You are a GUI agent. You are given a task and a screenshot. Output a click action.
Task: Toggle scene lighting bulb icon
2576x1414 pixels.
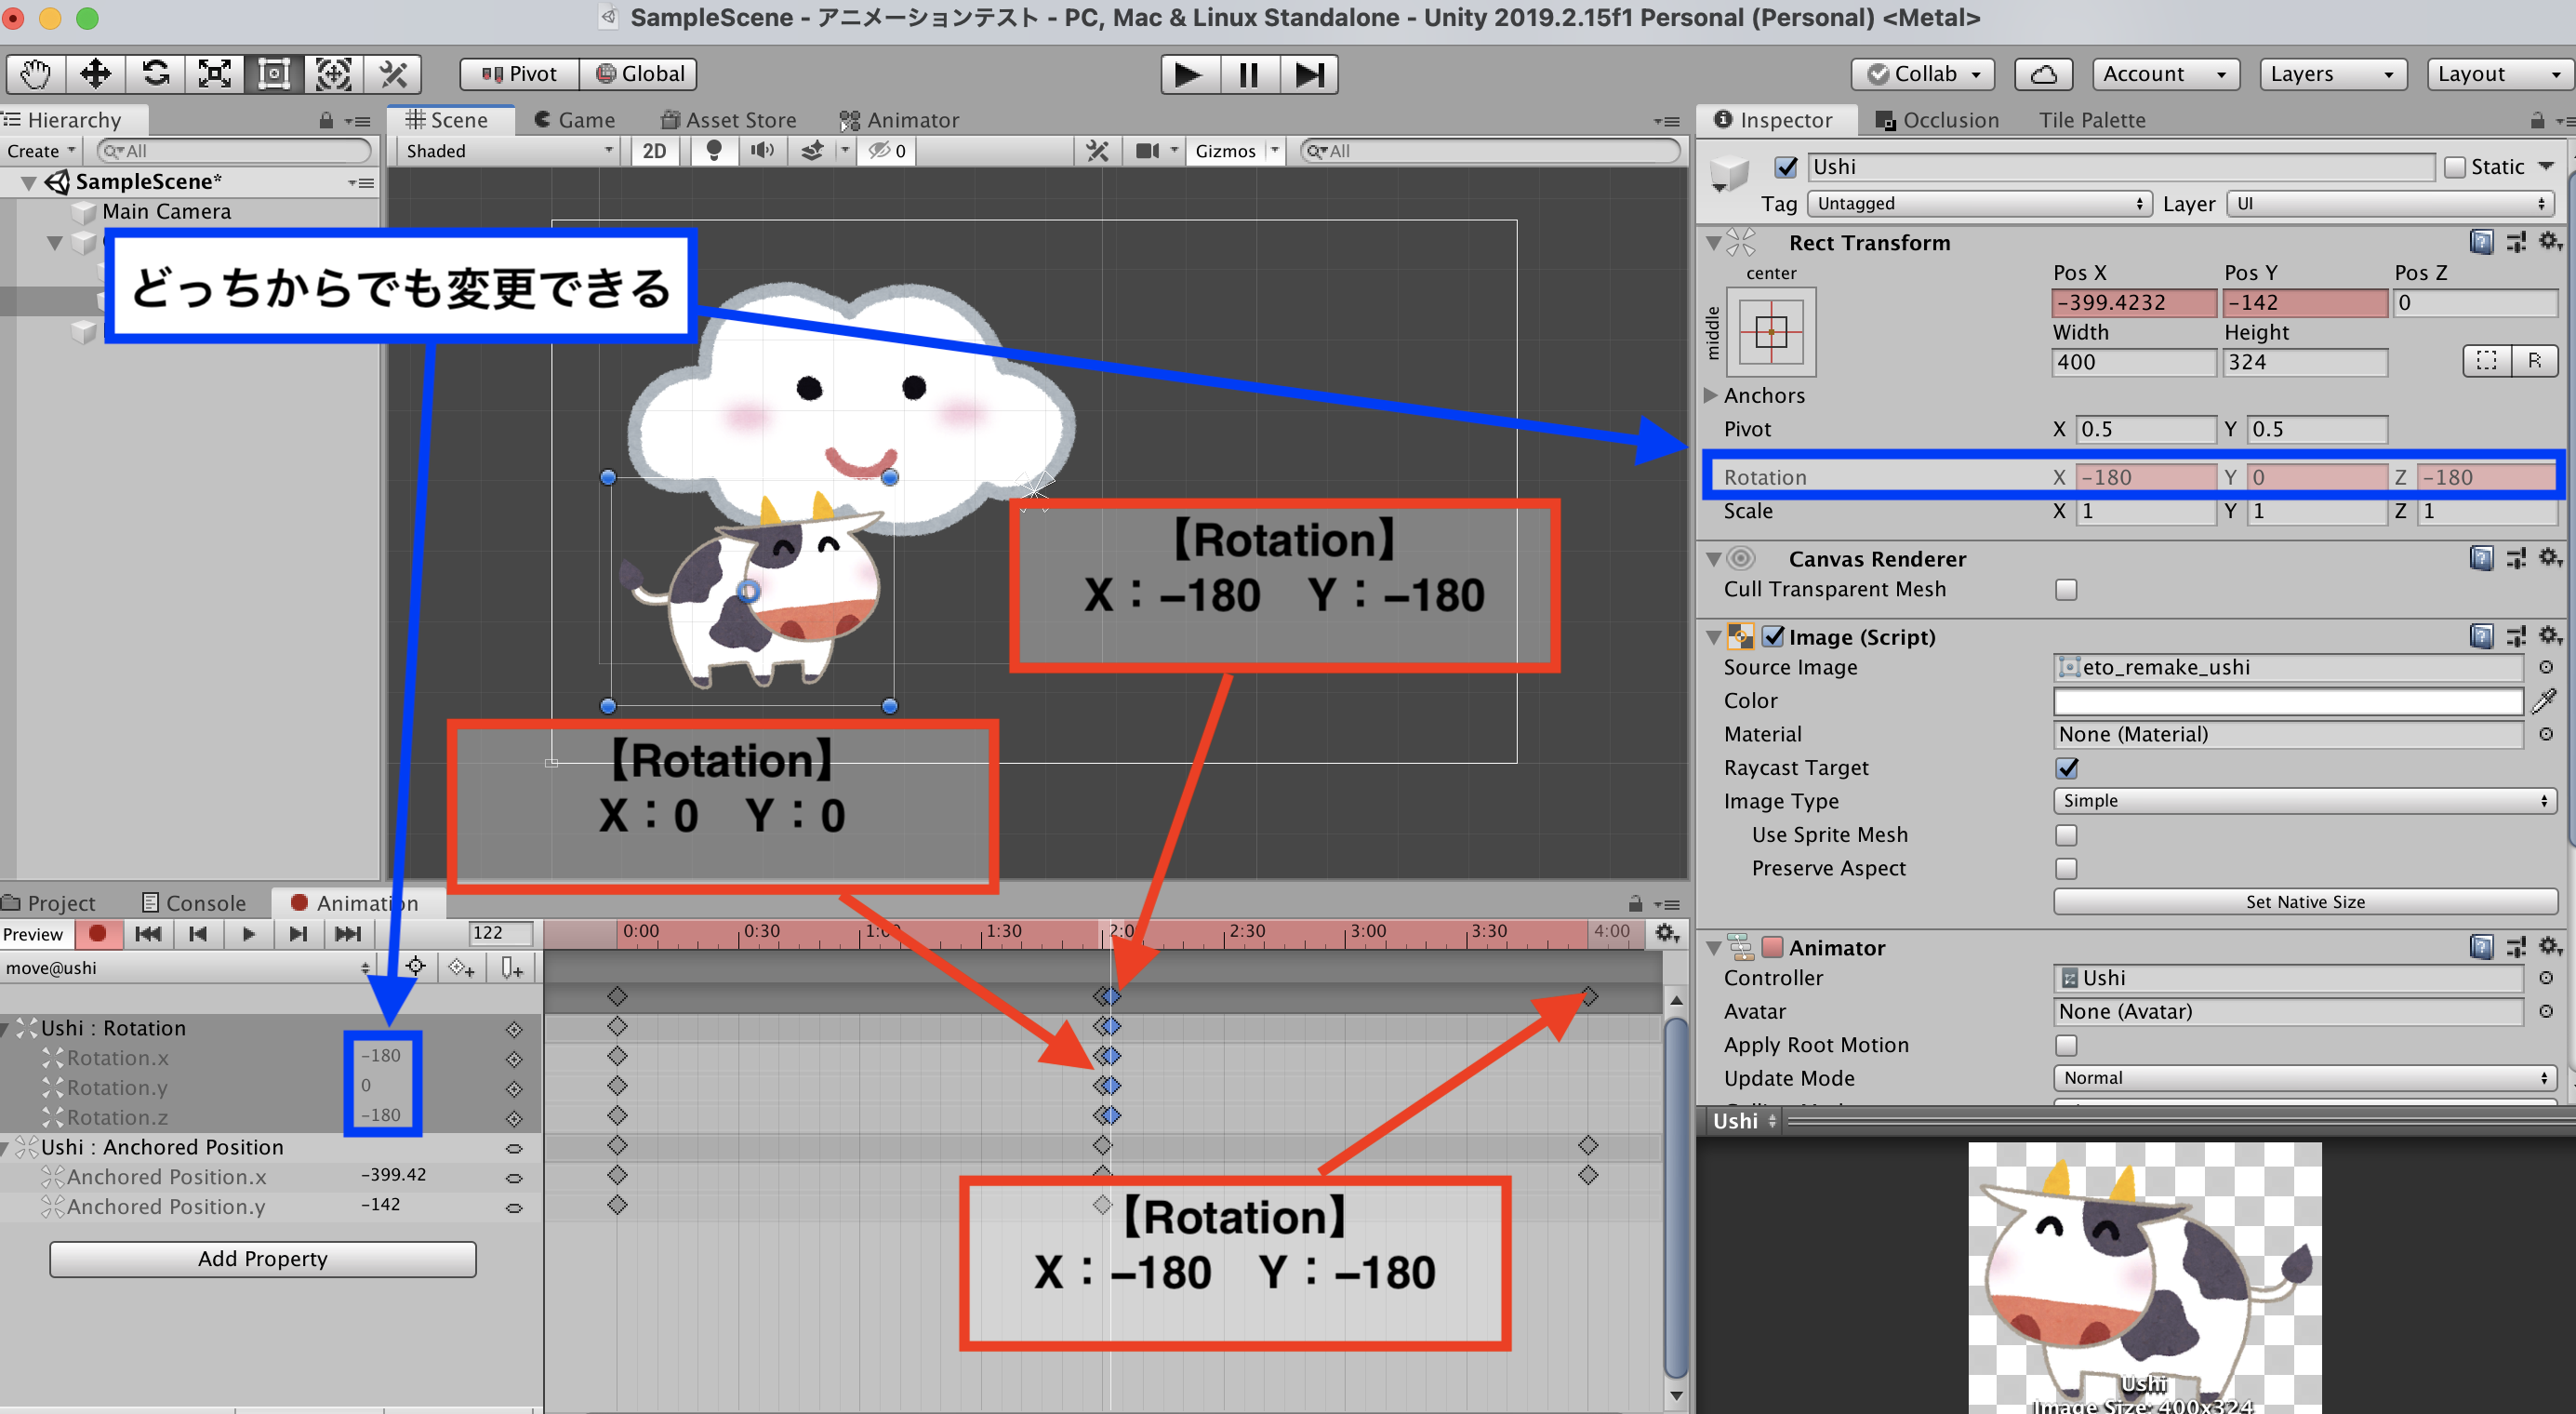[714, 151]
